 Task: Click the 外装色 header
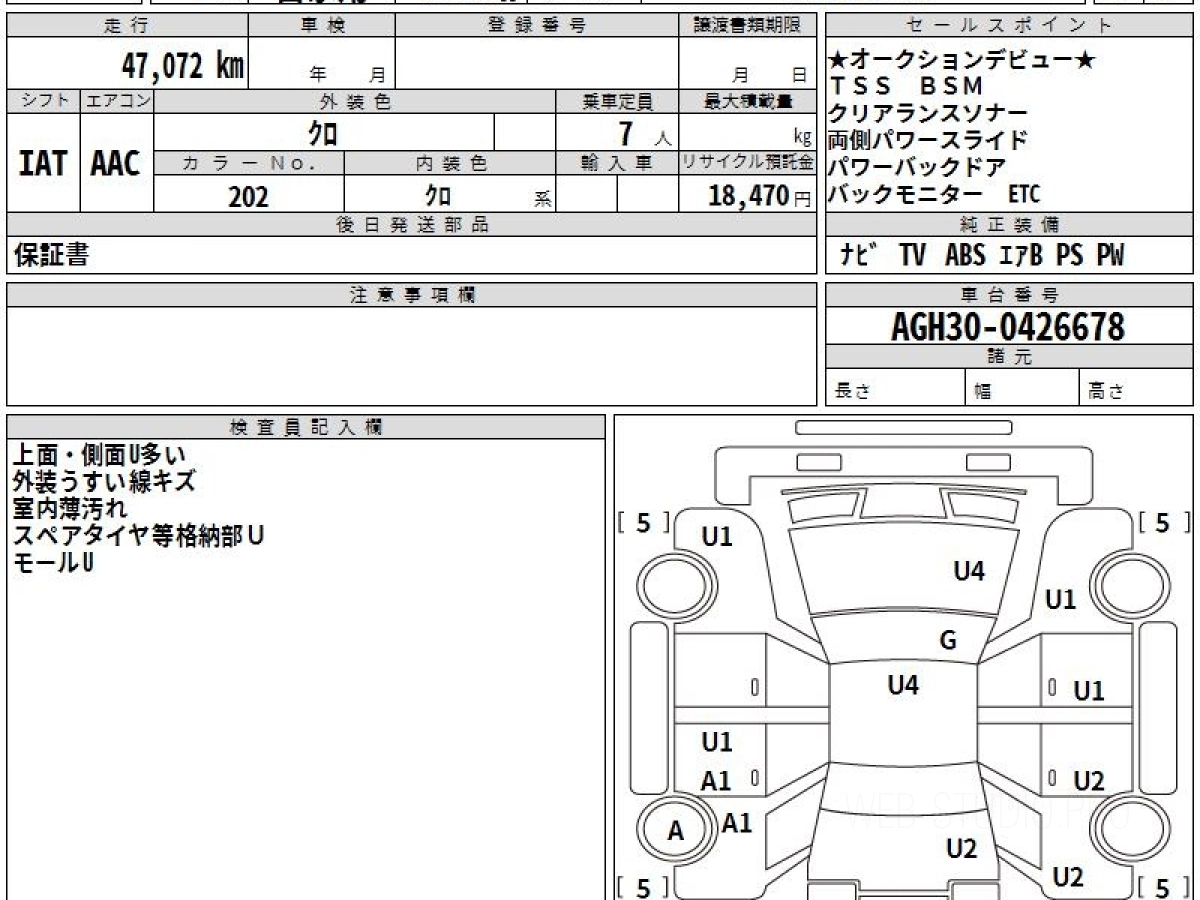(355, 101)
